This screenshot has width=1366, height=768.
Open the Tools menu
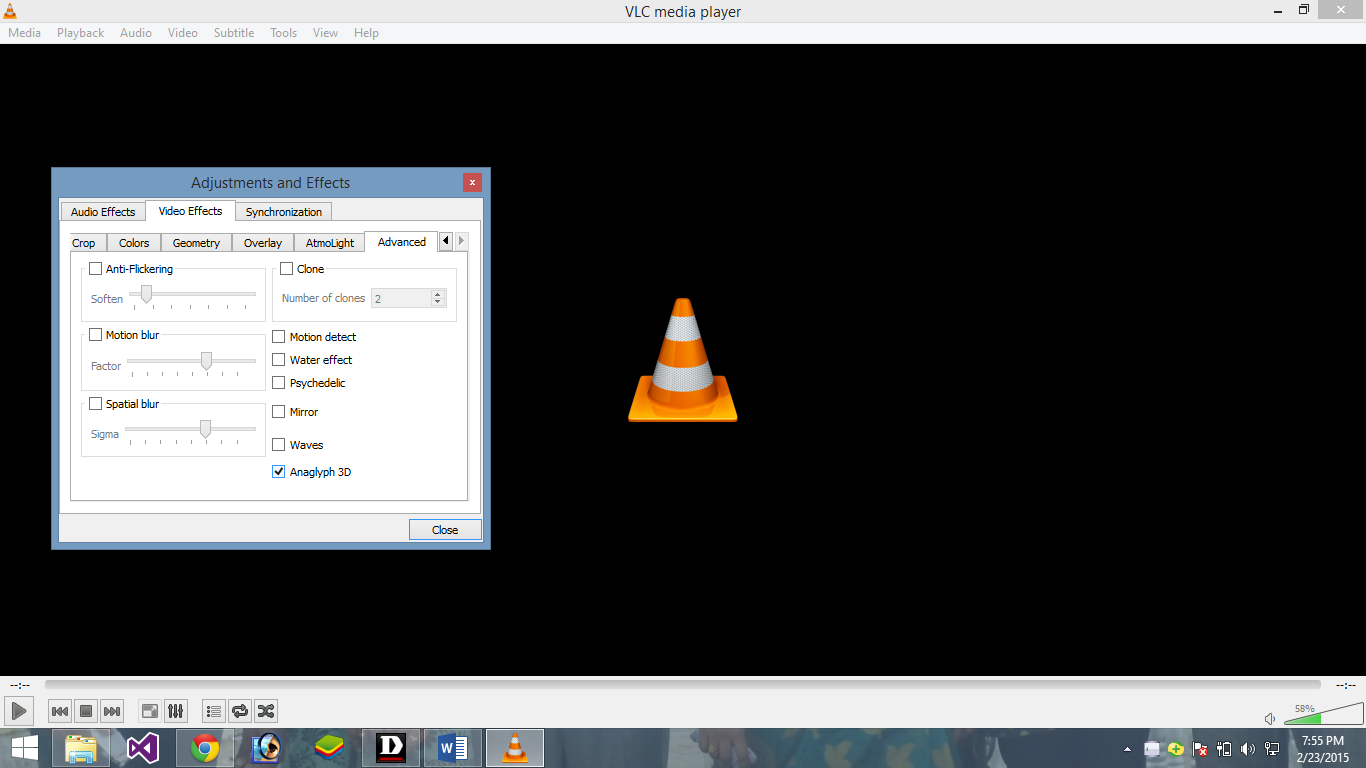[x=284, y=33]
